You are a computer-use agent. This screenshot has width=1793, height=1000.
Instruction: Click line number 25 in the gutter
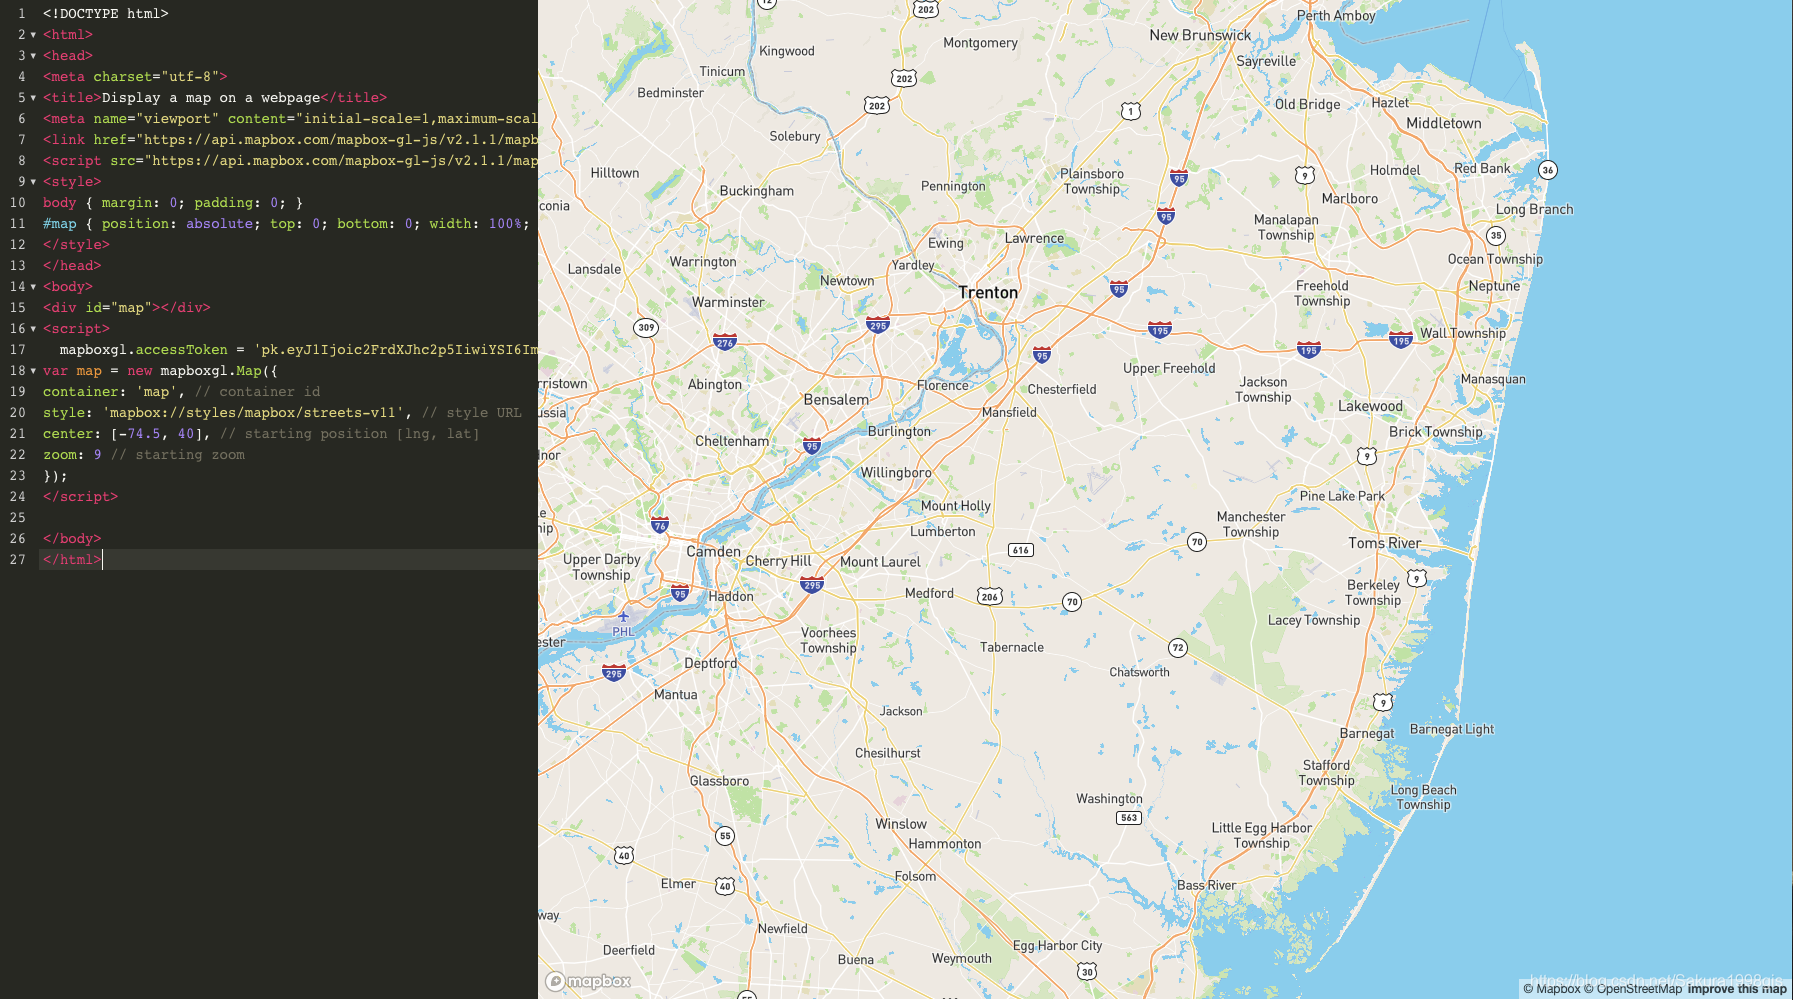click(x=18, y=518)
